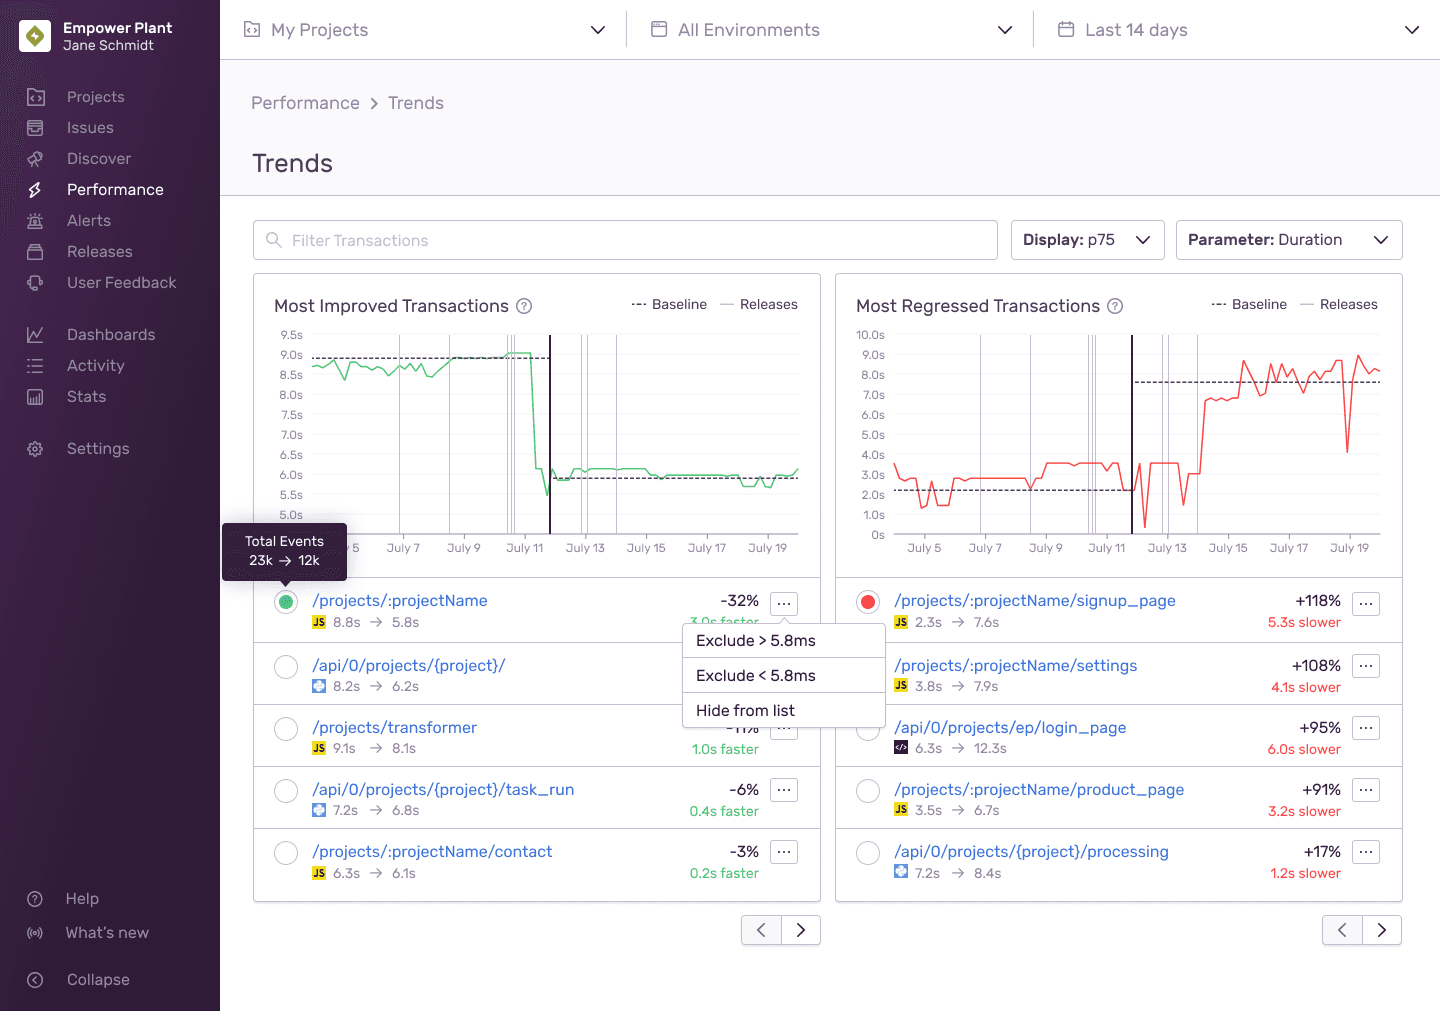The width and height of the screenshot is (1440, 1011).
Task: Select Exclude > 5.8ms menu option
Action: point(756,640)
